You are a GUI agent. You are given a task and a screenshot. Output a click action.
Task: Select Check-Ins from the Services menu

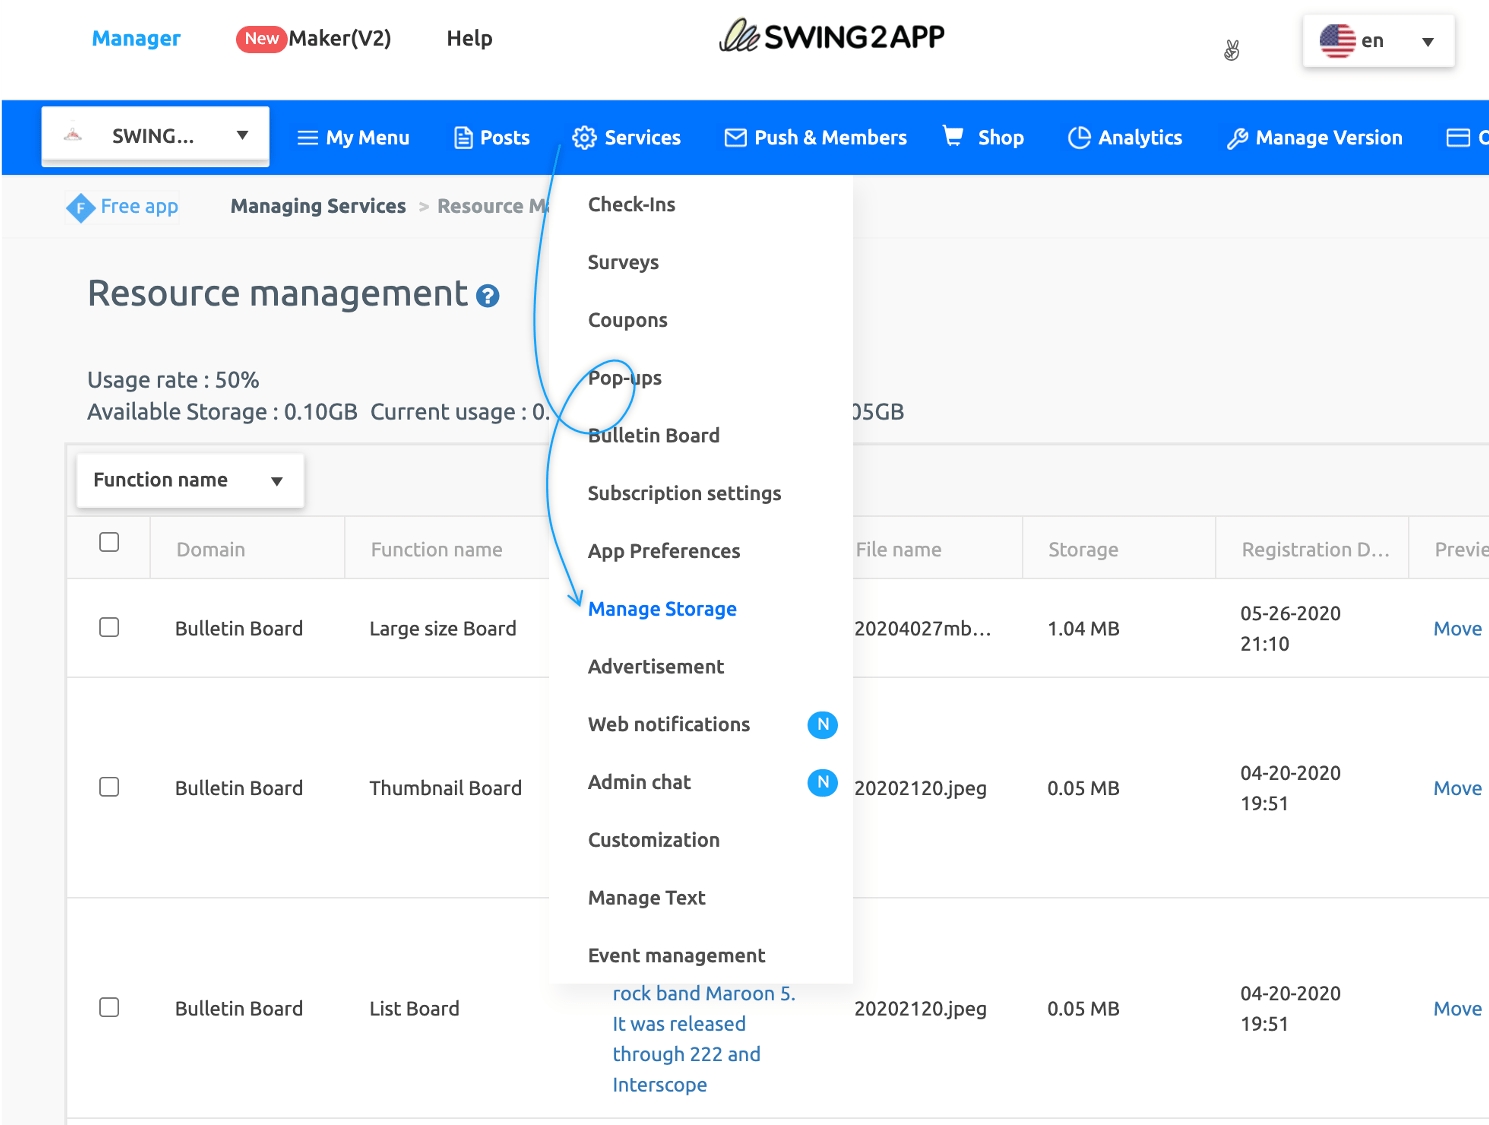tap(631, 205)
